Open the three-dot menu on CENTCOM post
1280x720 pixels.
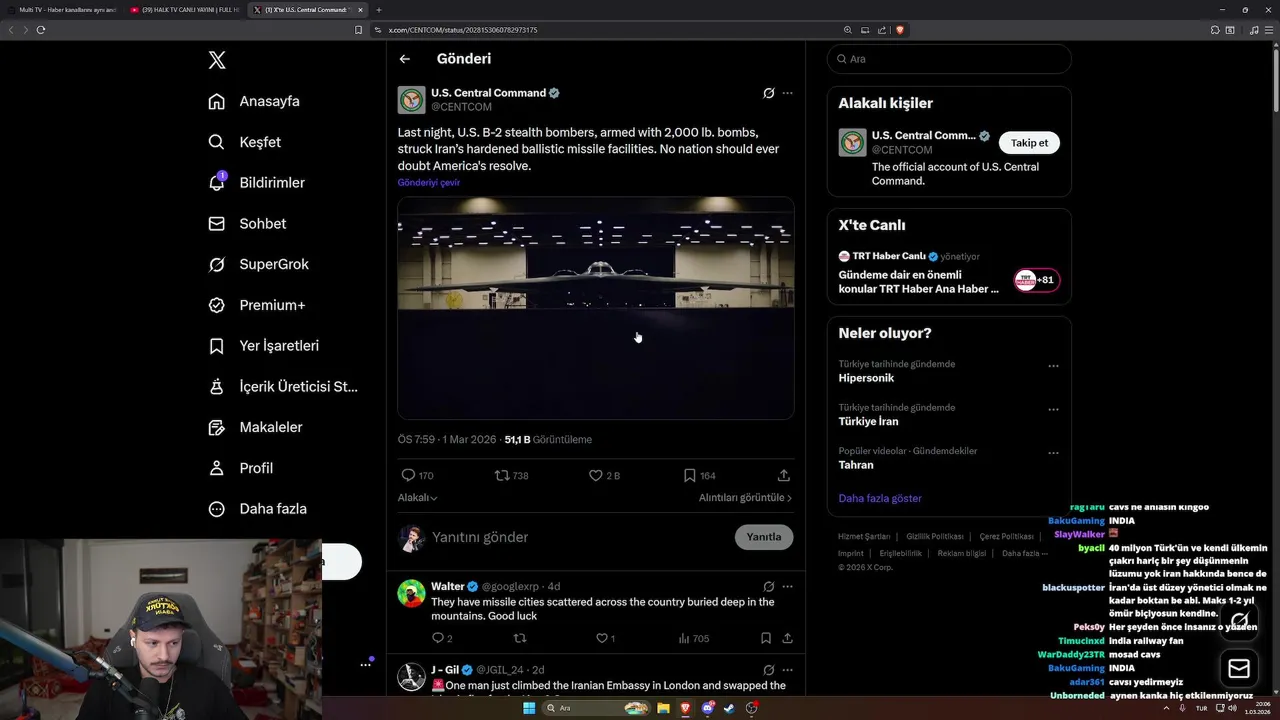click(787, 93)
